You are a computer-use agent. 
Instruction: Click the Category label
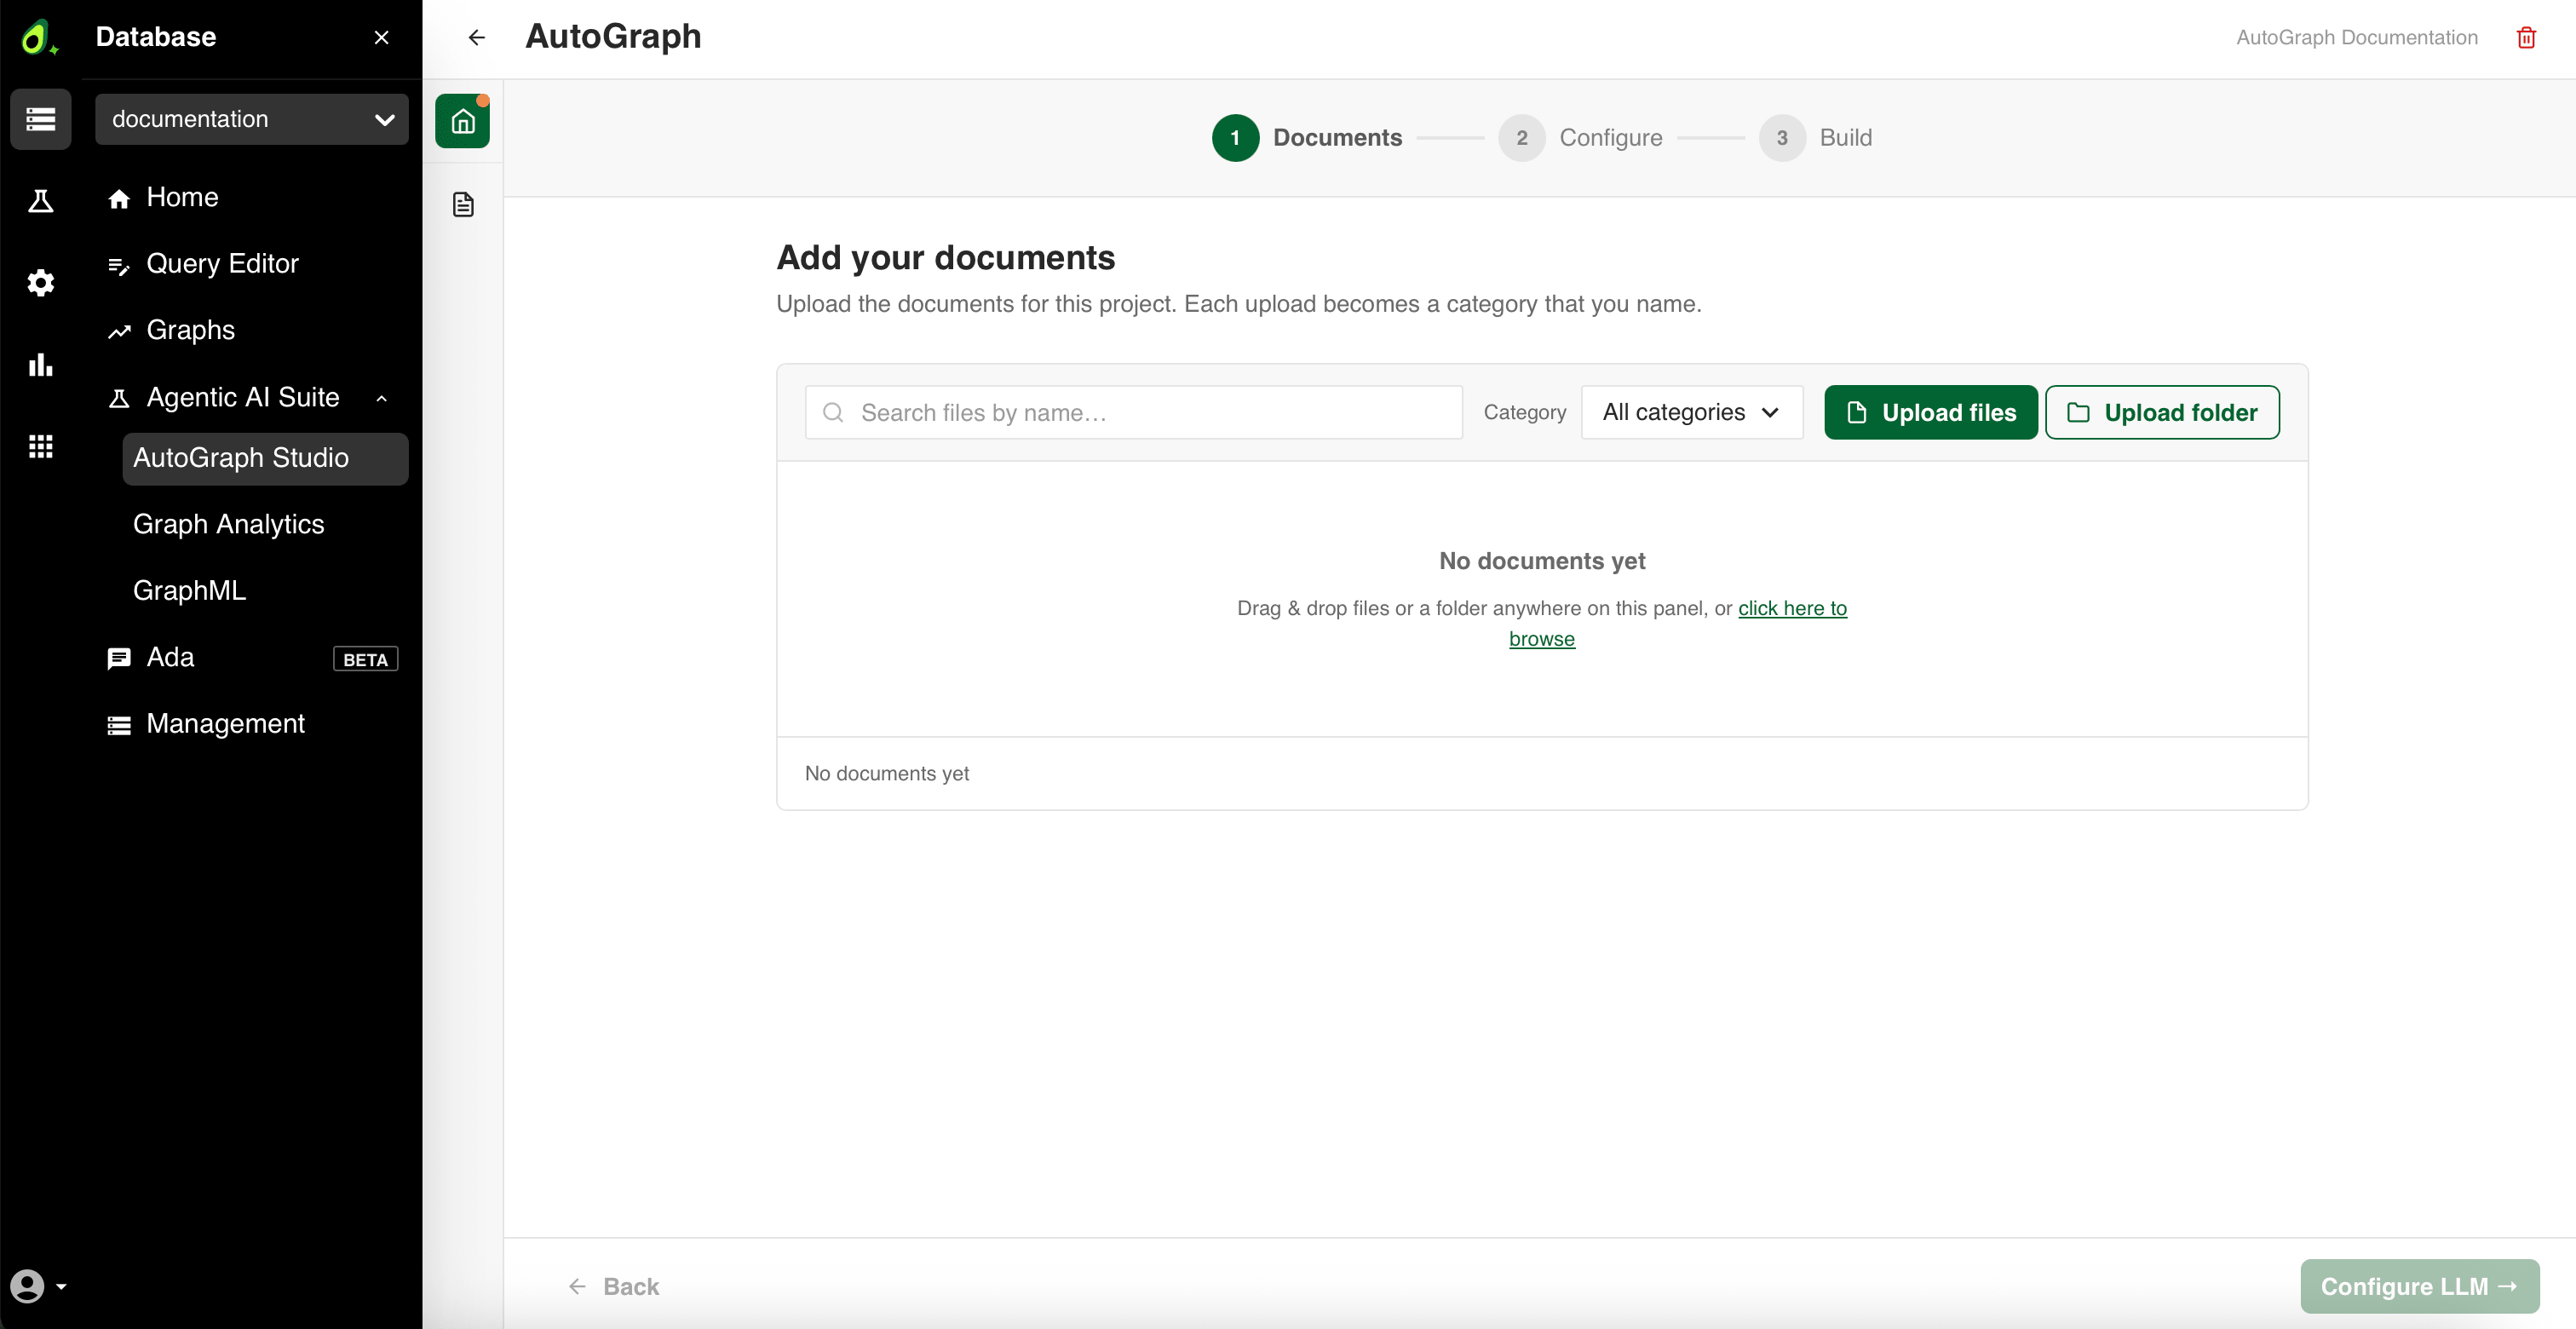pos(1524,412)
